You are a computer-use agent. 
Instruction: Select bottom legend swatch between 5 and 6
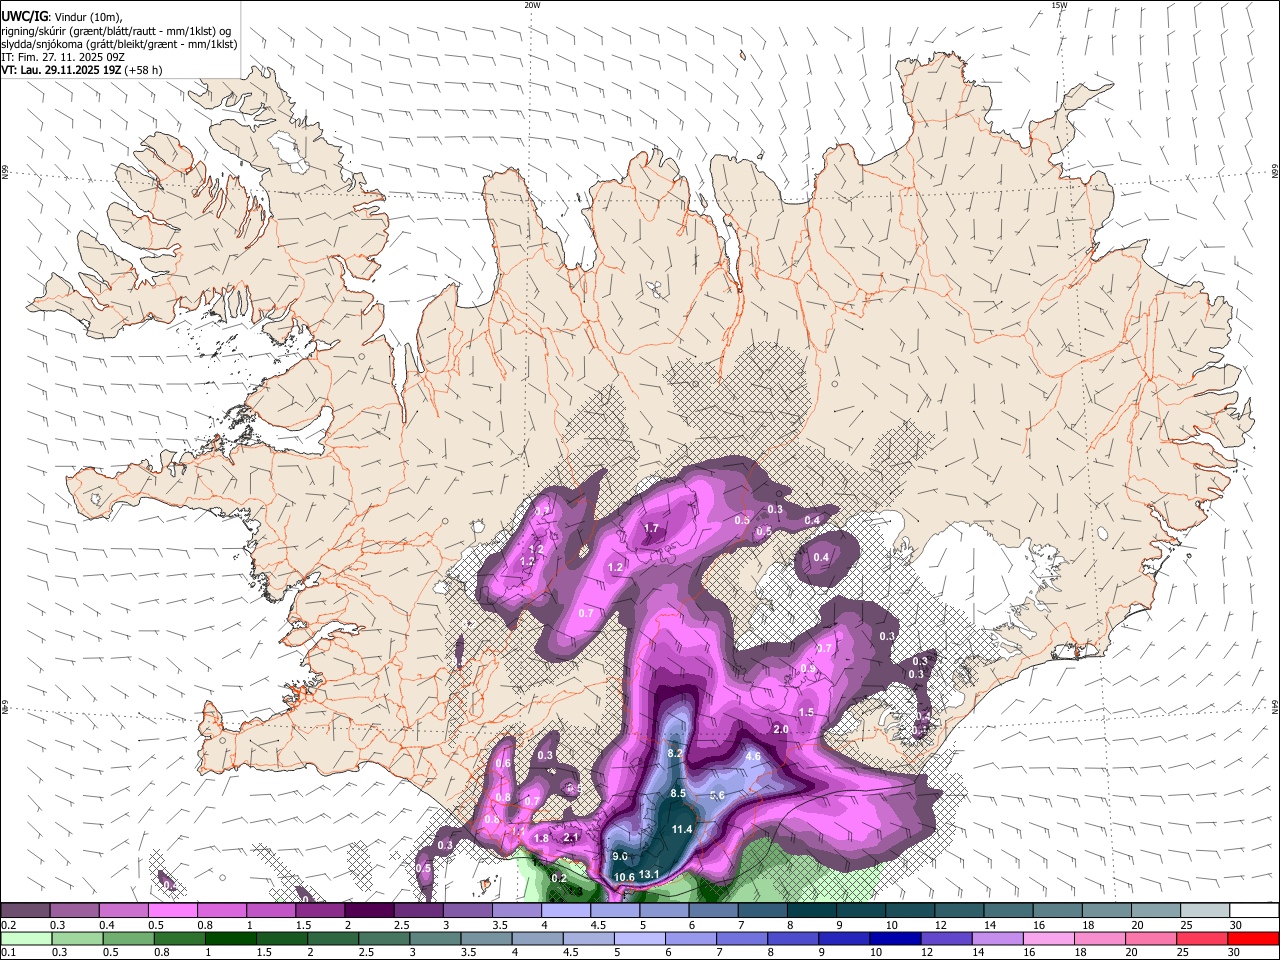pos(640,938)
